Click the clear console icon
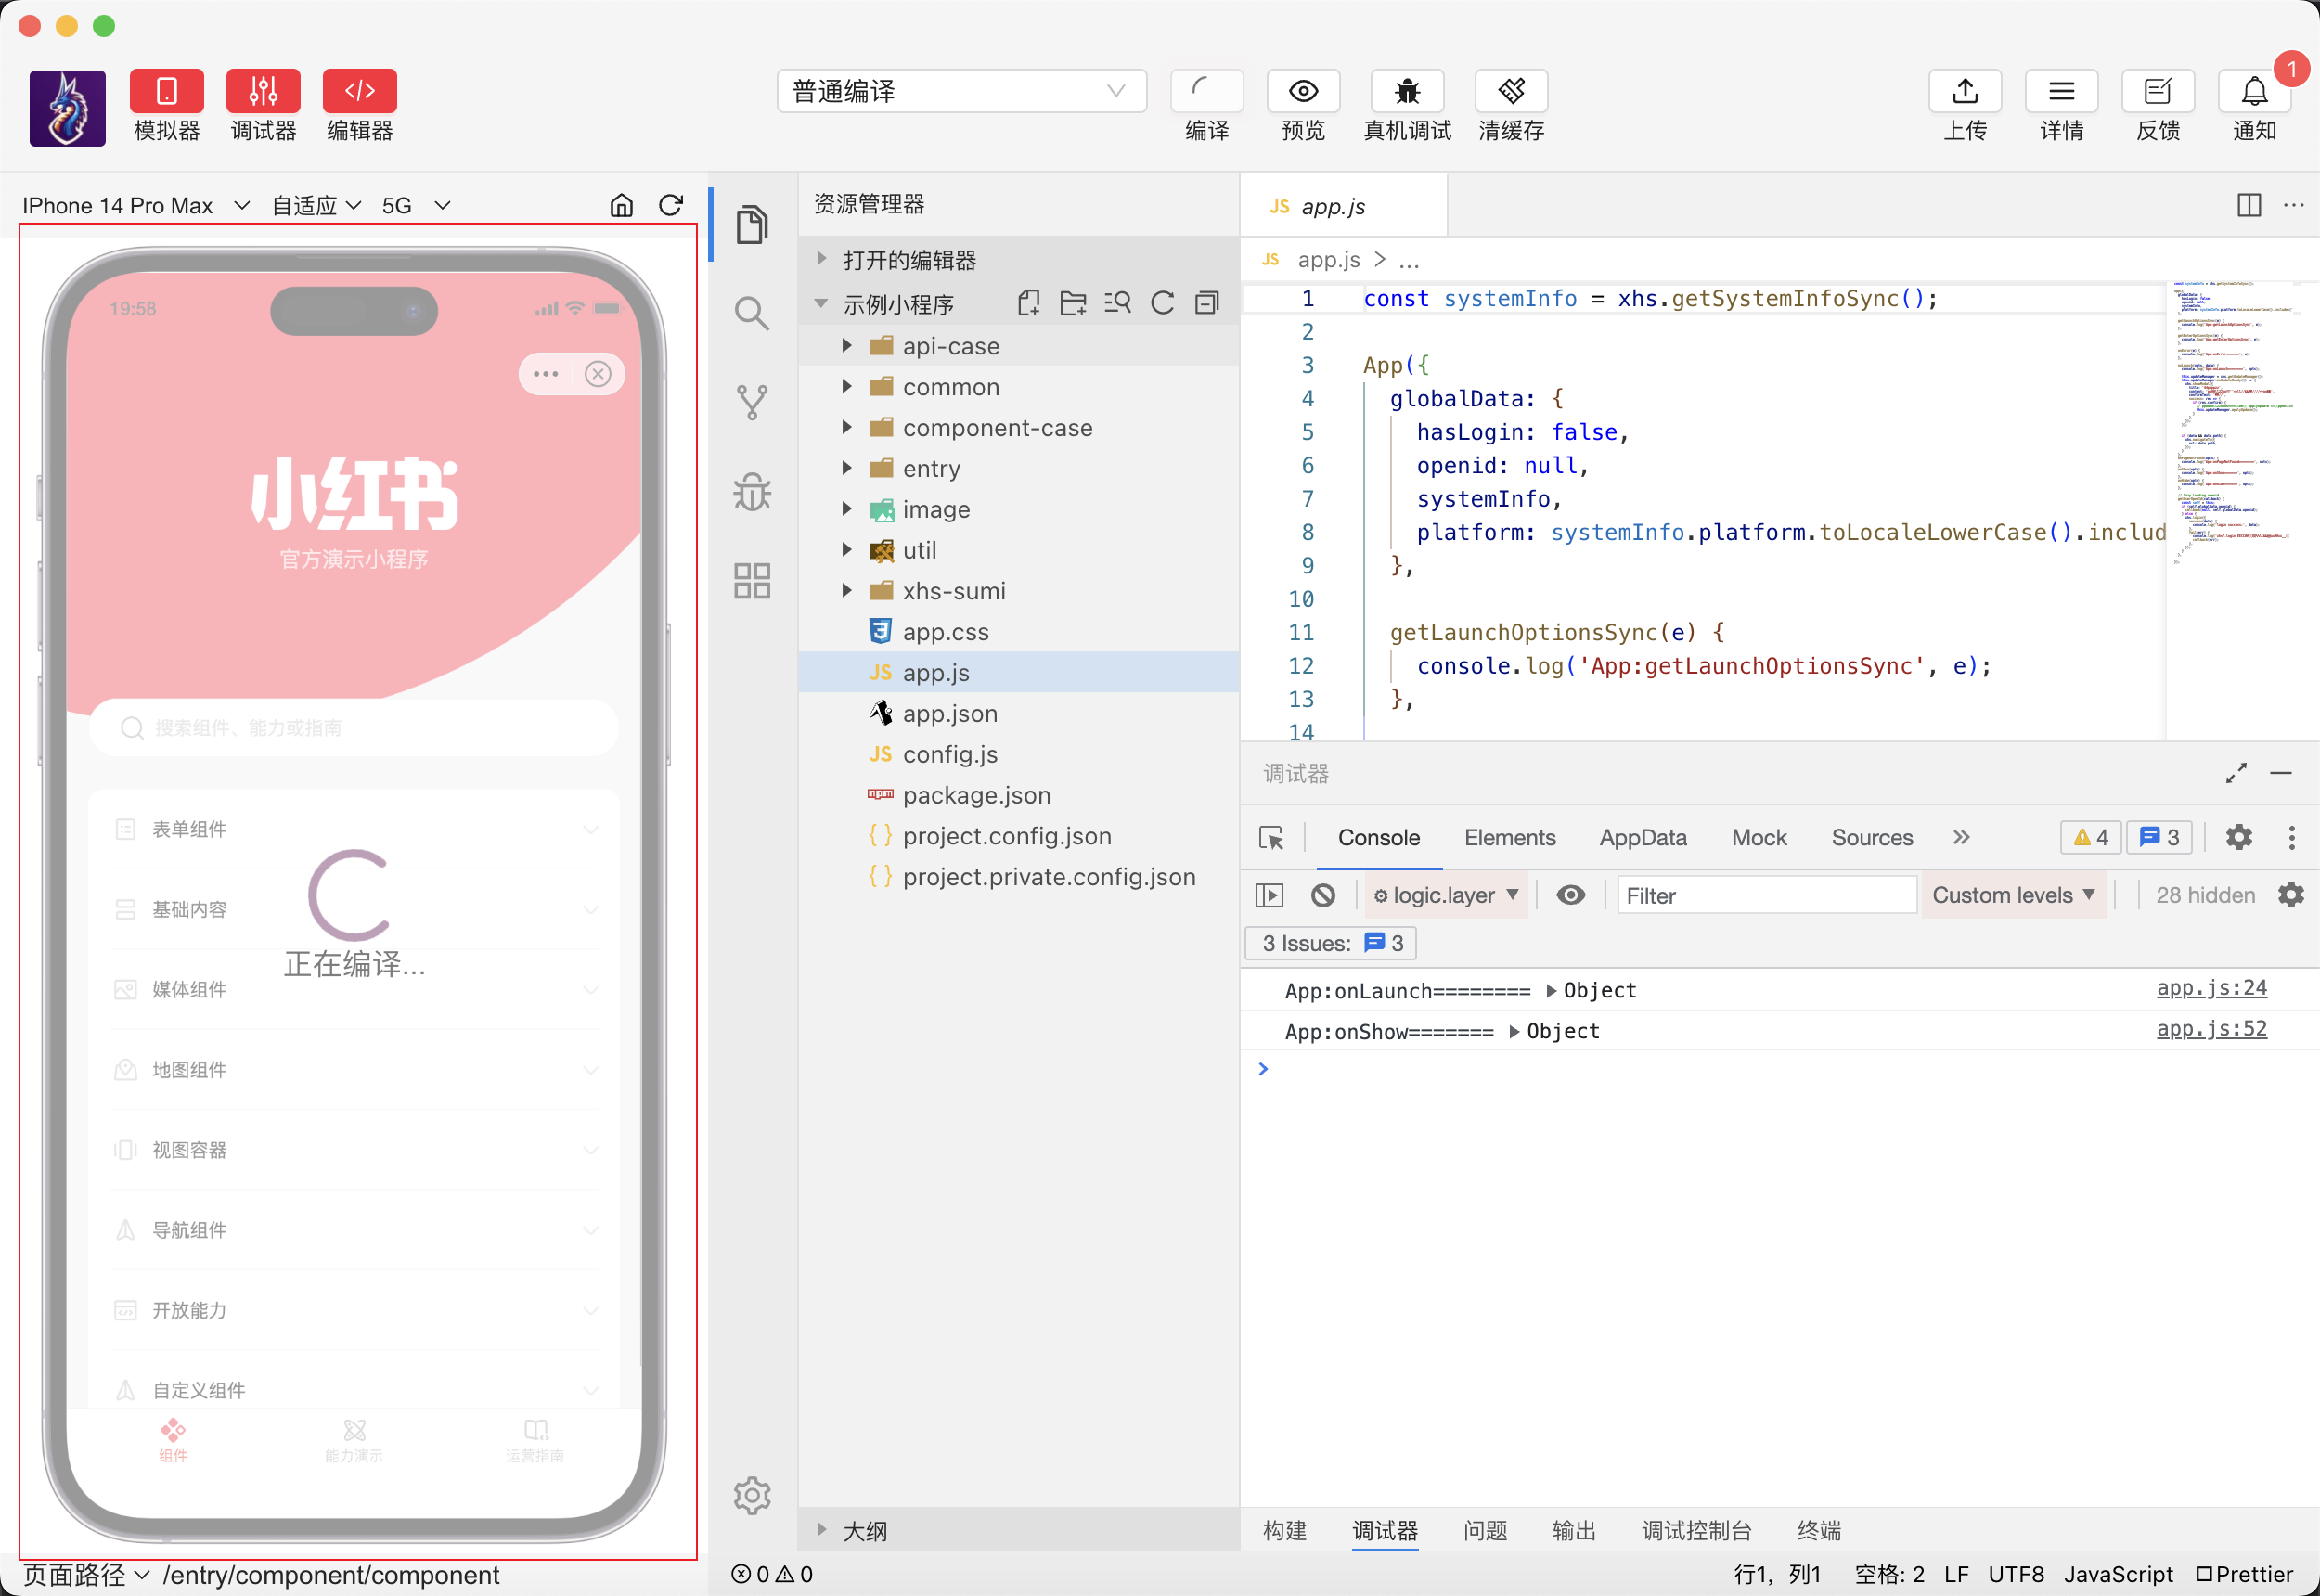This screenshot has height=1596, width=2320. [x=1322, y=895]
